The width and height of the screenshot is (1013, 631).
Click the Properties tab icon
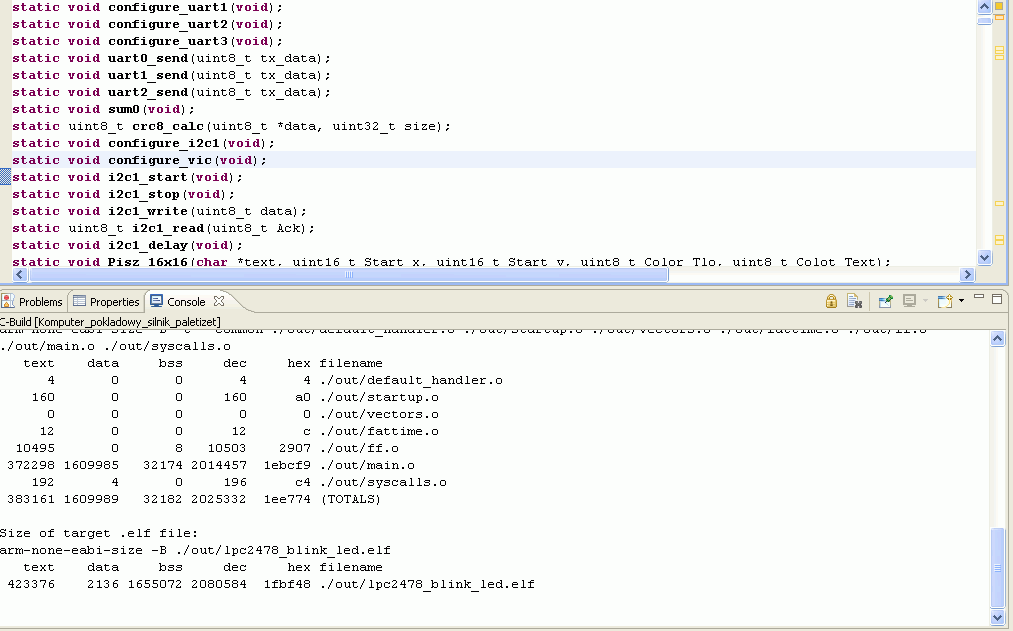point(79,301)
